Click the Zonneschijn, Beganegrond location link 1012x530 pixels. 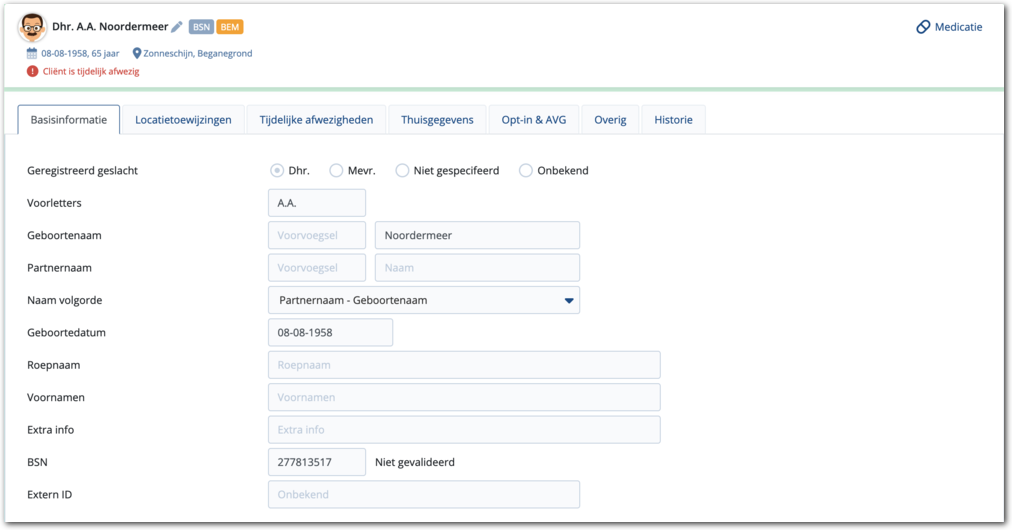[199, 53]
